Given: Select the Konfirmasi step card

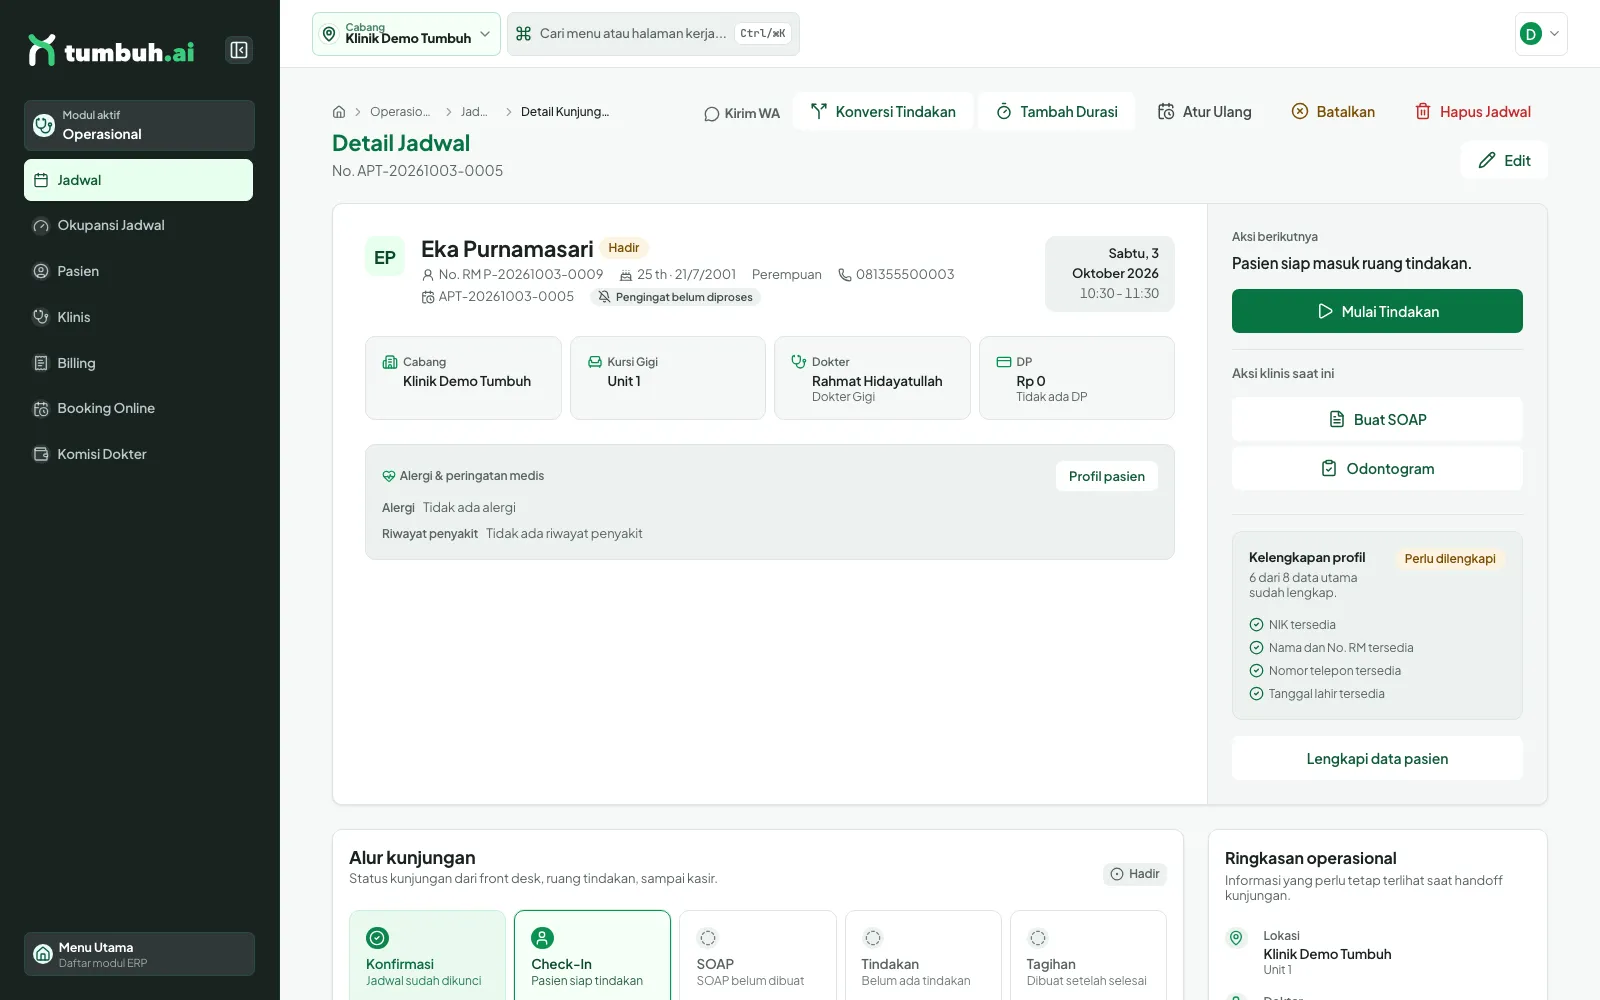Looking at the screenshot, I should pos(427,955).
